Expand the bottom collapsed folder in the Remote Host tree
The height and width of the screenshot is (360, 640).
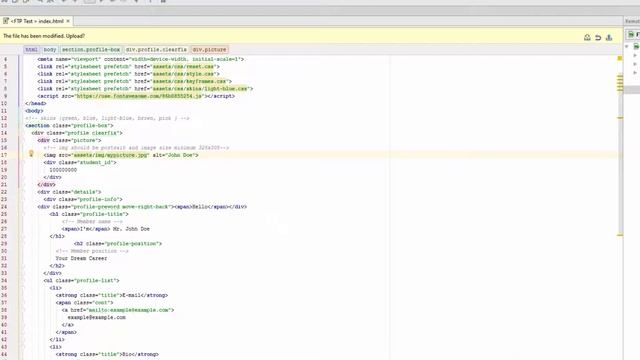[x=635, y=73]
